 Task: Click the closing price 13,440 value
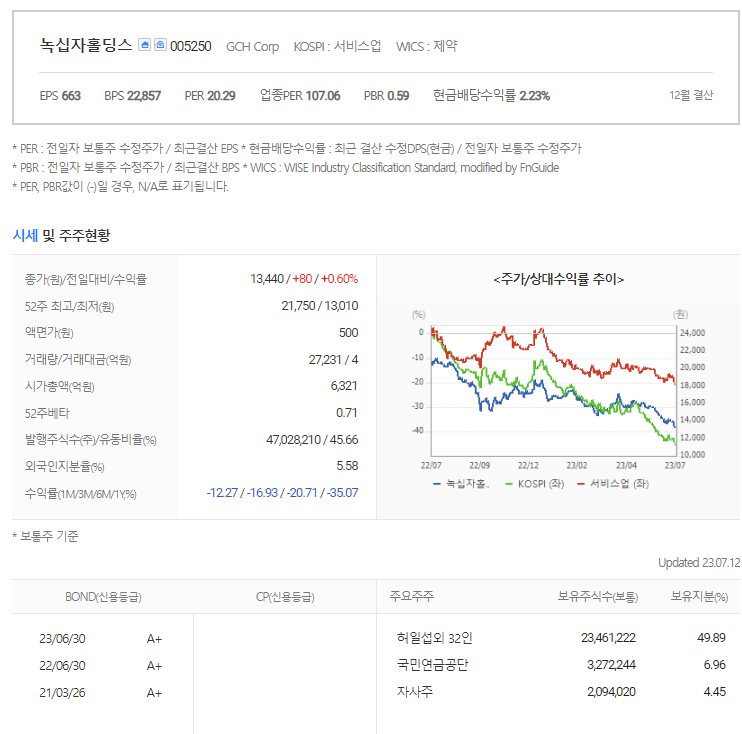coord(266,279)
